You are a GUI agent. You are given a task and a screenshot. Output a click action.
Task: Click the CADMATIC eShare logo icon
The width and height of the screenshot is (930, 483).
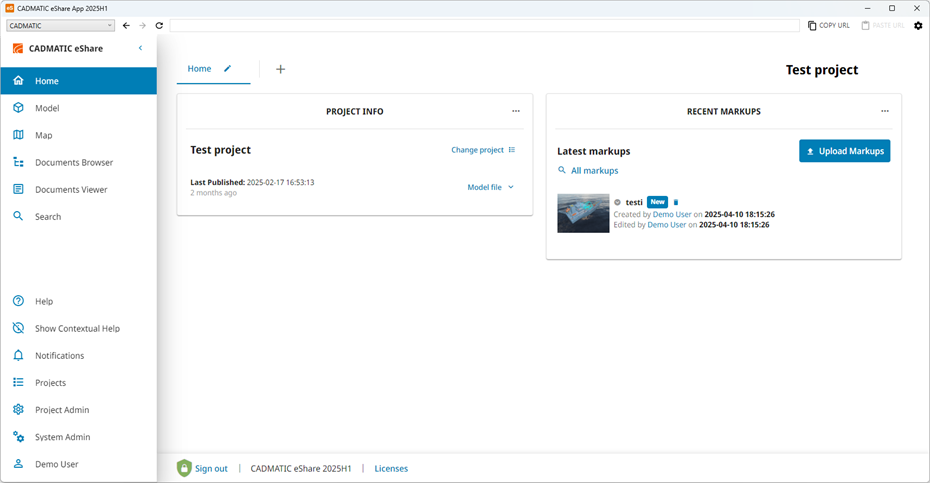[18, 49]
